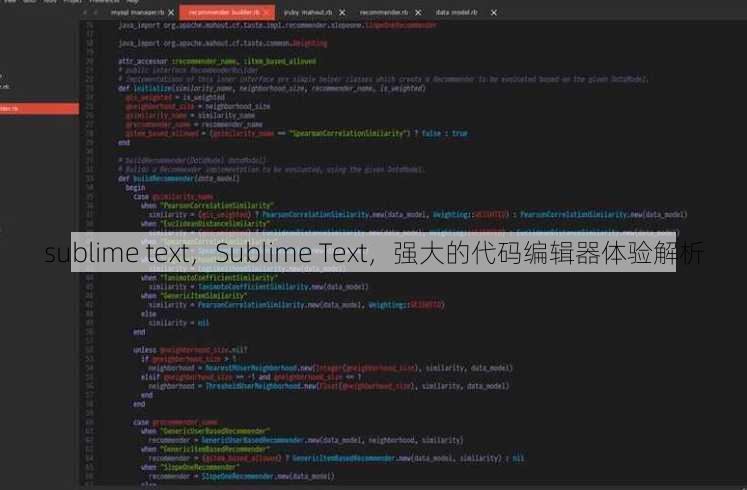This screenshot has height=490, width=747.
Task: Close the recommender_builder.rb tab
Action: click(267, 13)
